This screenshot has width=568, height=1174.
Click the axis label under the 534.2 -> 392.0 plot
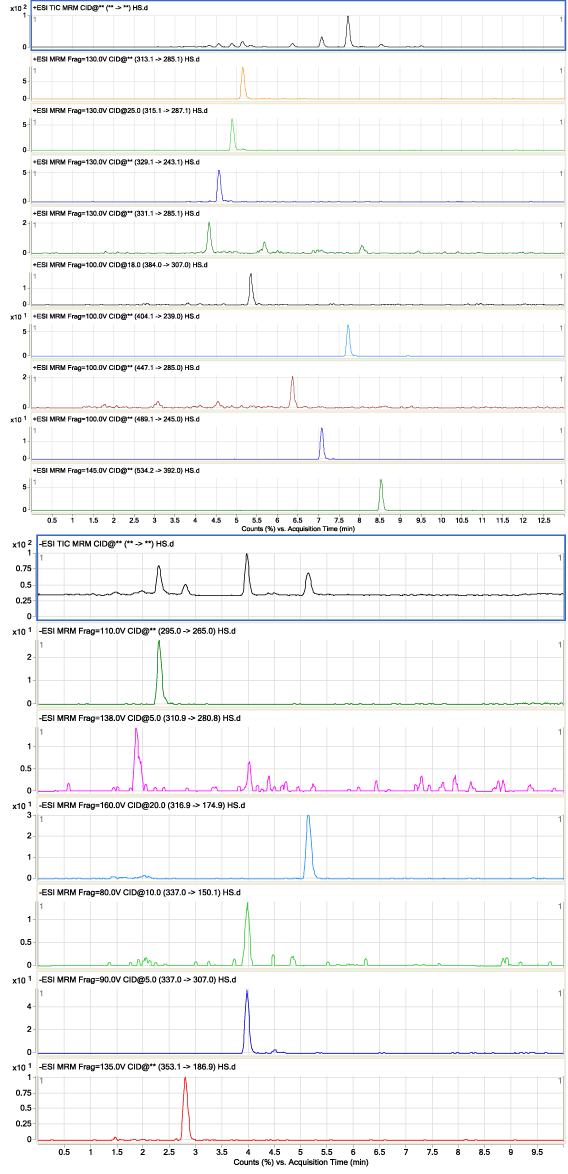click(x=299, y=528)
